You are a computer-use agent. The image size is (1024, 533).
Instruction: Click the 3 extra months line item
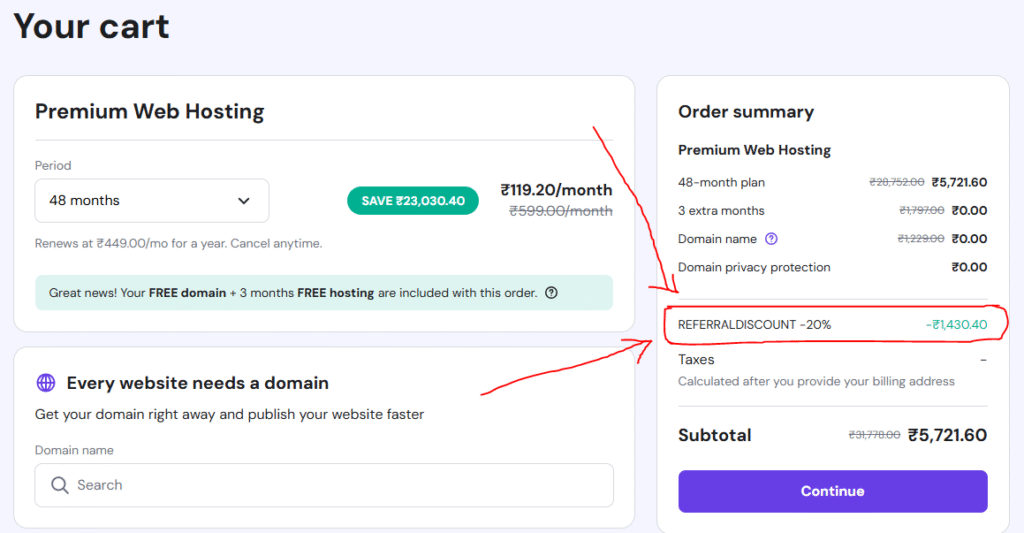(x=721, y=211)
